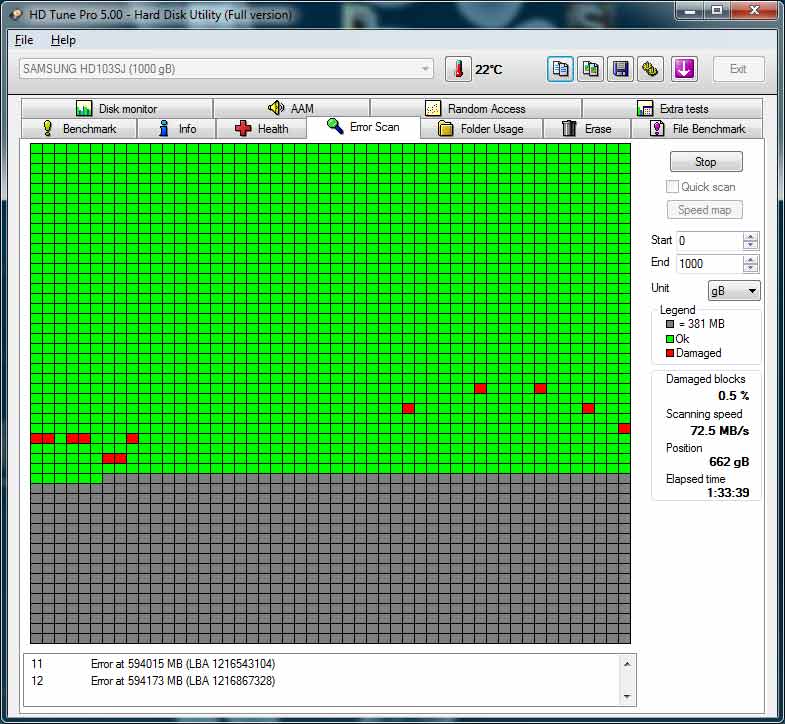Image resolution: width=785 pixels, height=724 pixels.
Task: Open the Help menu
Action: (x=63, y=40)
